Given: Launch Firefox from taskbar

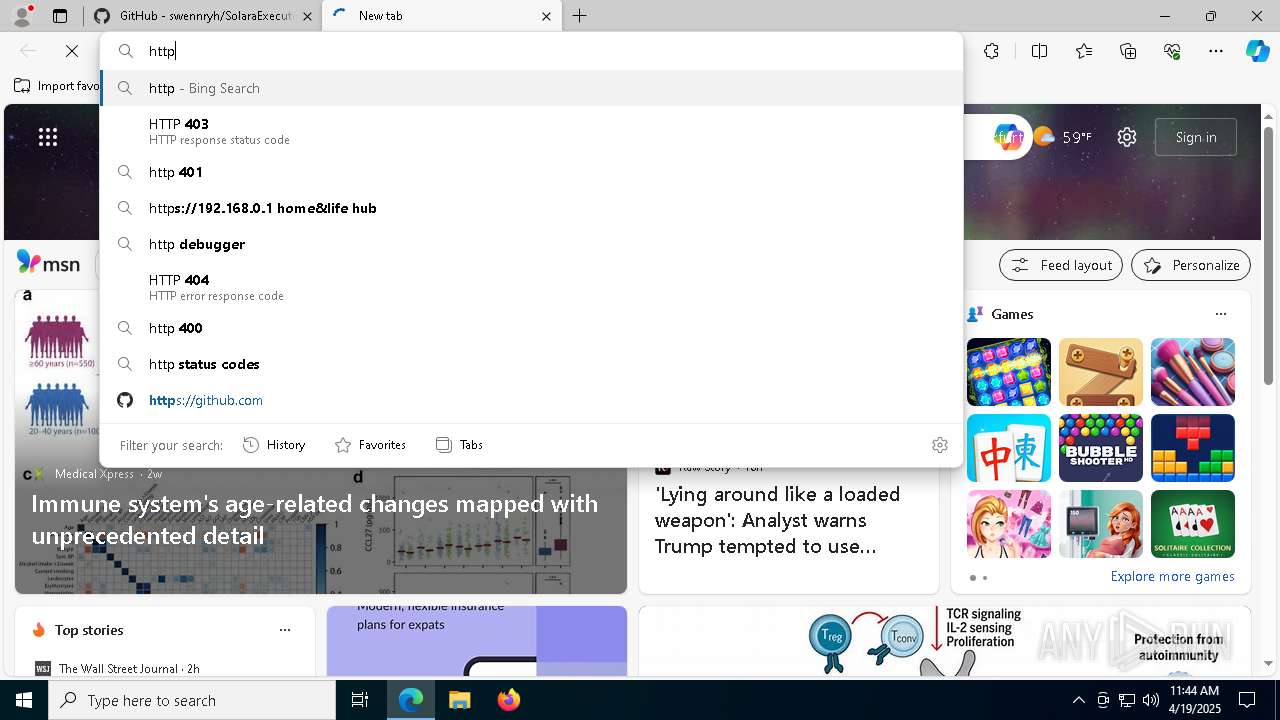Looking at the screenshot, I should pos(508,700).
